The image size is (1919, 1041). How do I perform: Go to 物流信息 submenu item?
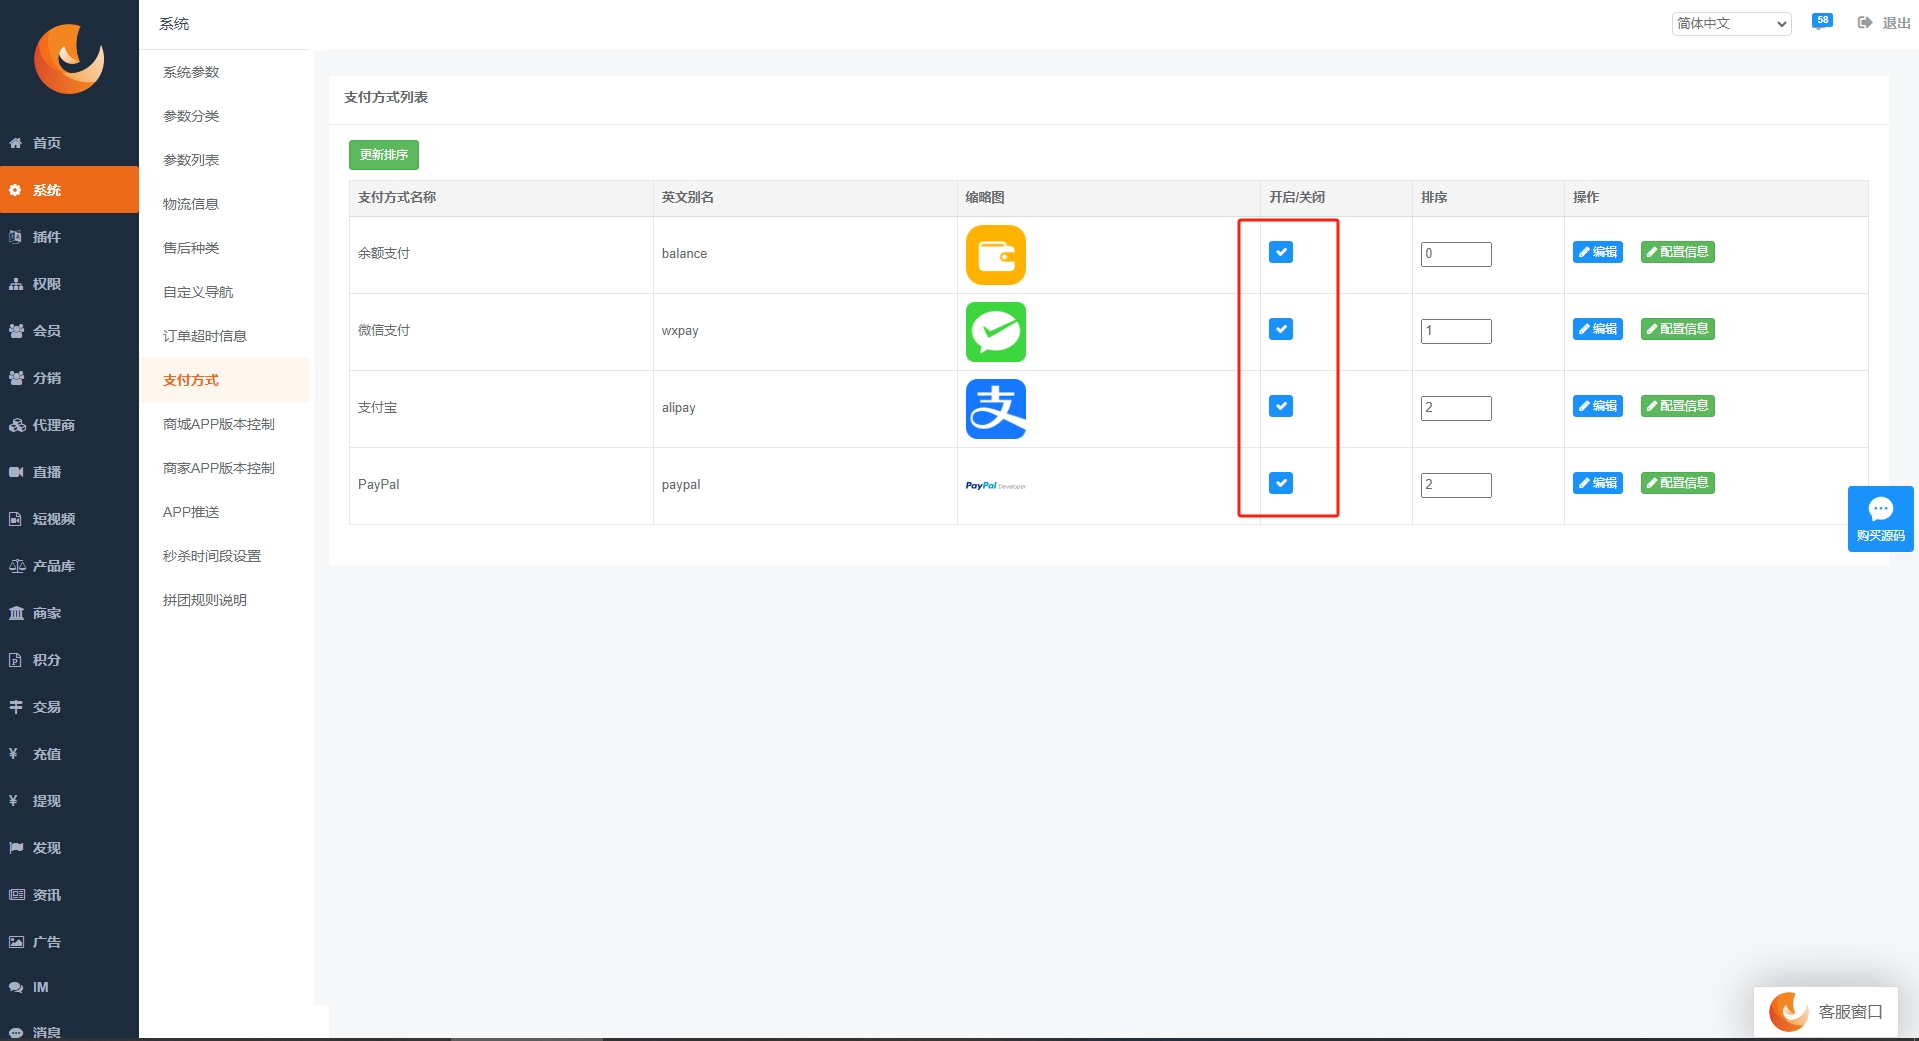191,204
